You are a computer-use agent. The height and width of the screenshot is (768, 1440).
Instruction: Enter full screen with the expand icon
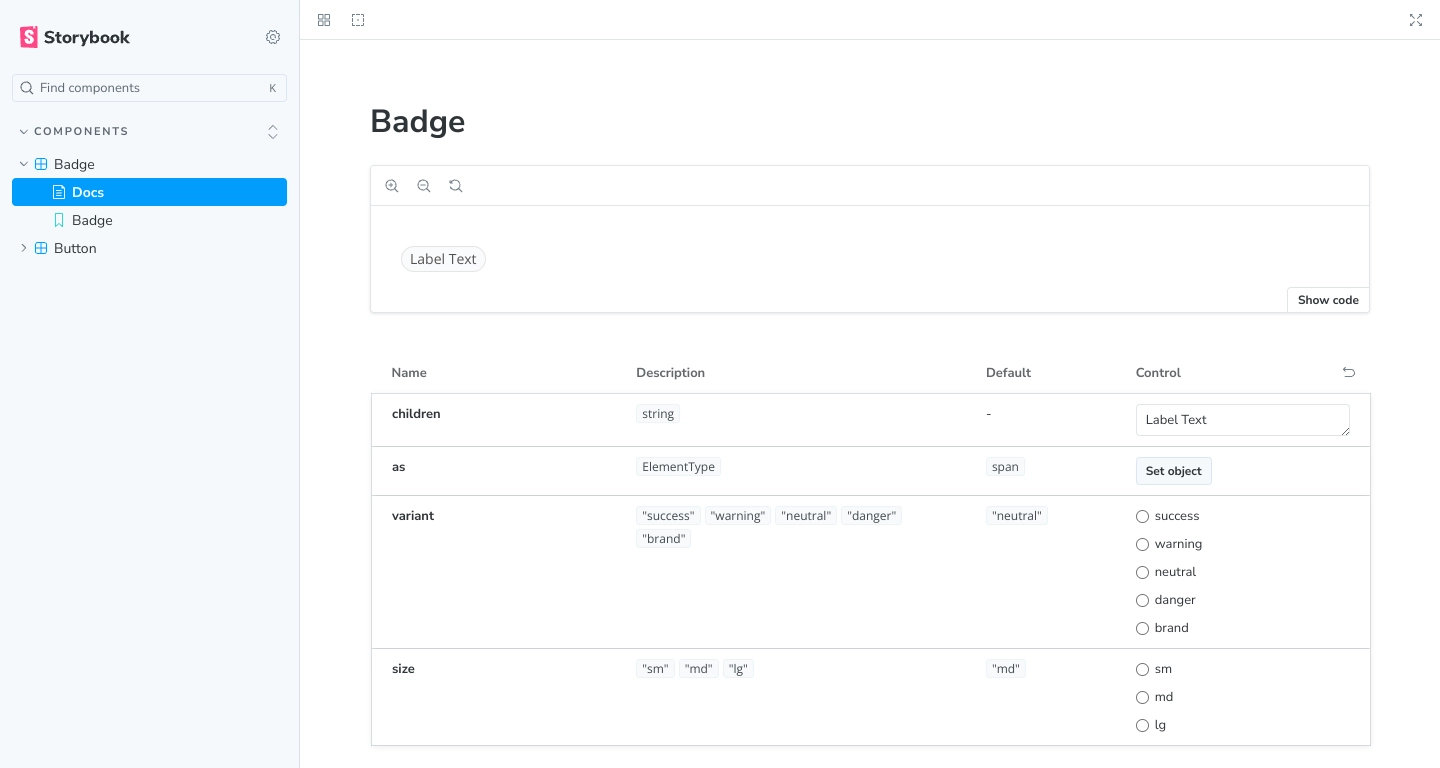(x=1416, y=20)
